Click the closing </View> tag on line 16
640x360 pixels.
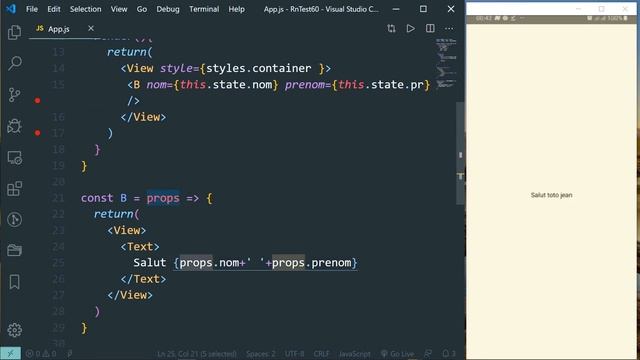tap(143, 117)
